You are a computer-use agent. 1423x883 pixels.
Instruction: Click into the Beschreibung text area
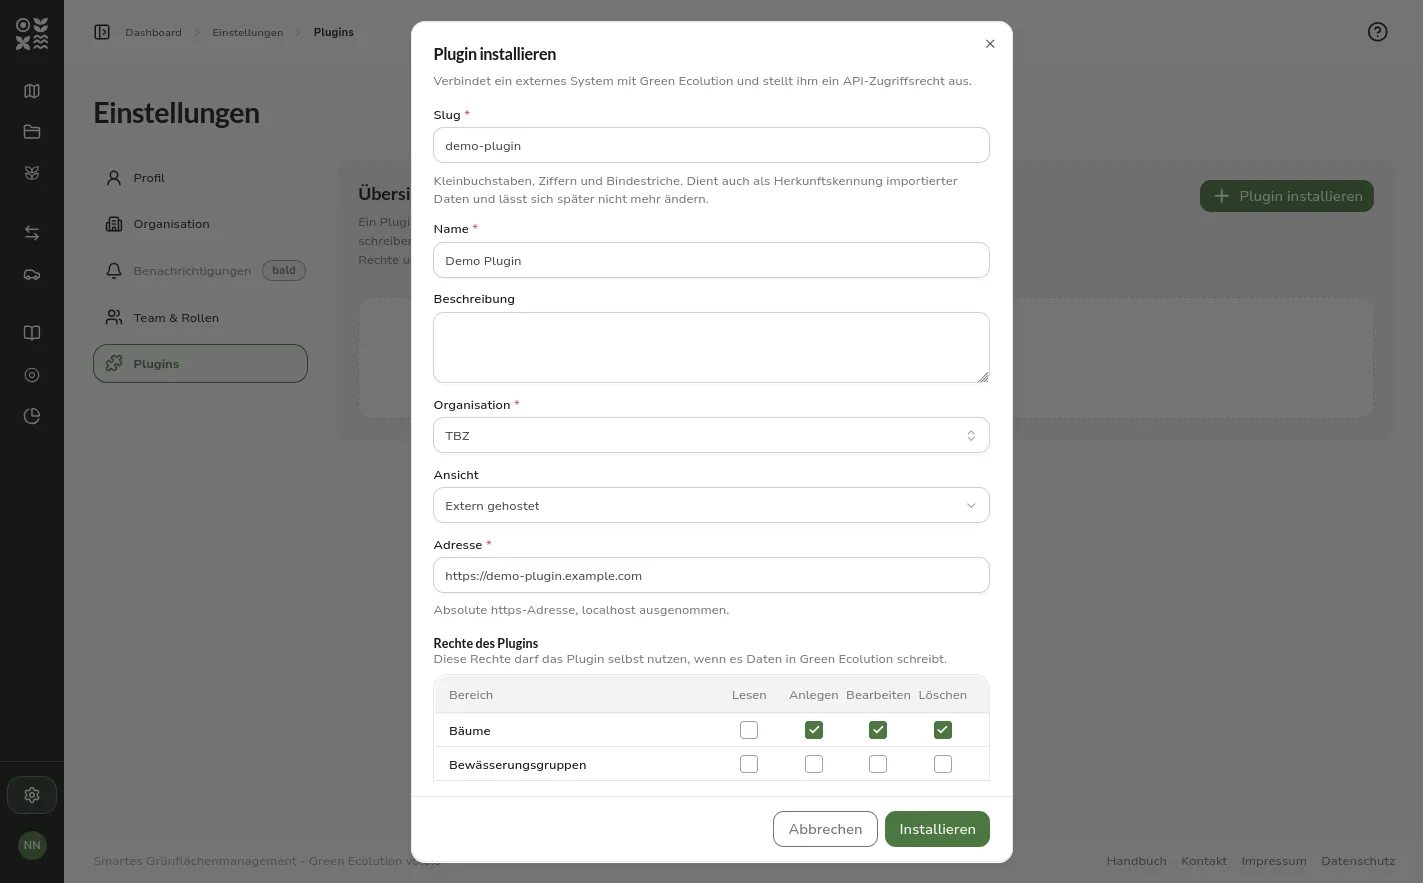click(x=711, y=347)
